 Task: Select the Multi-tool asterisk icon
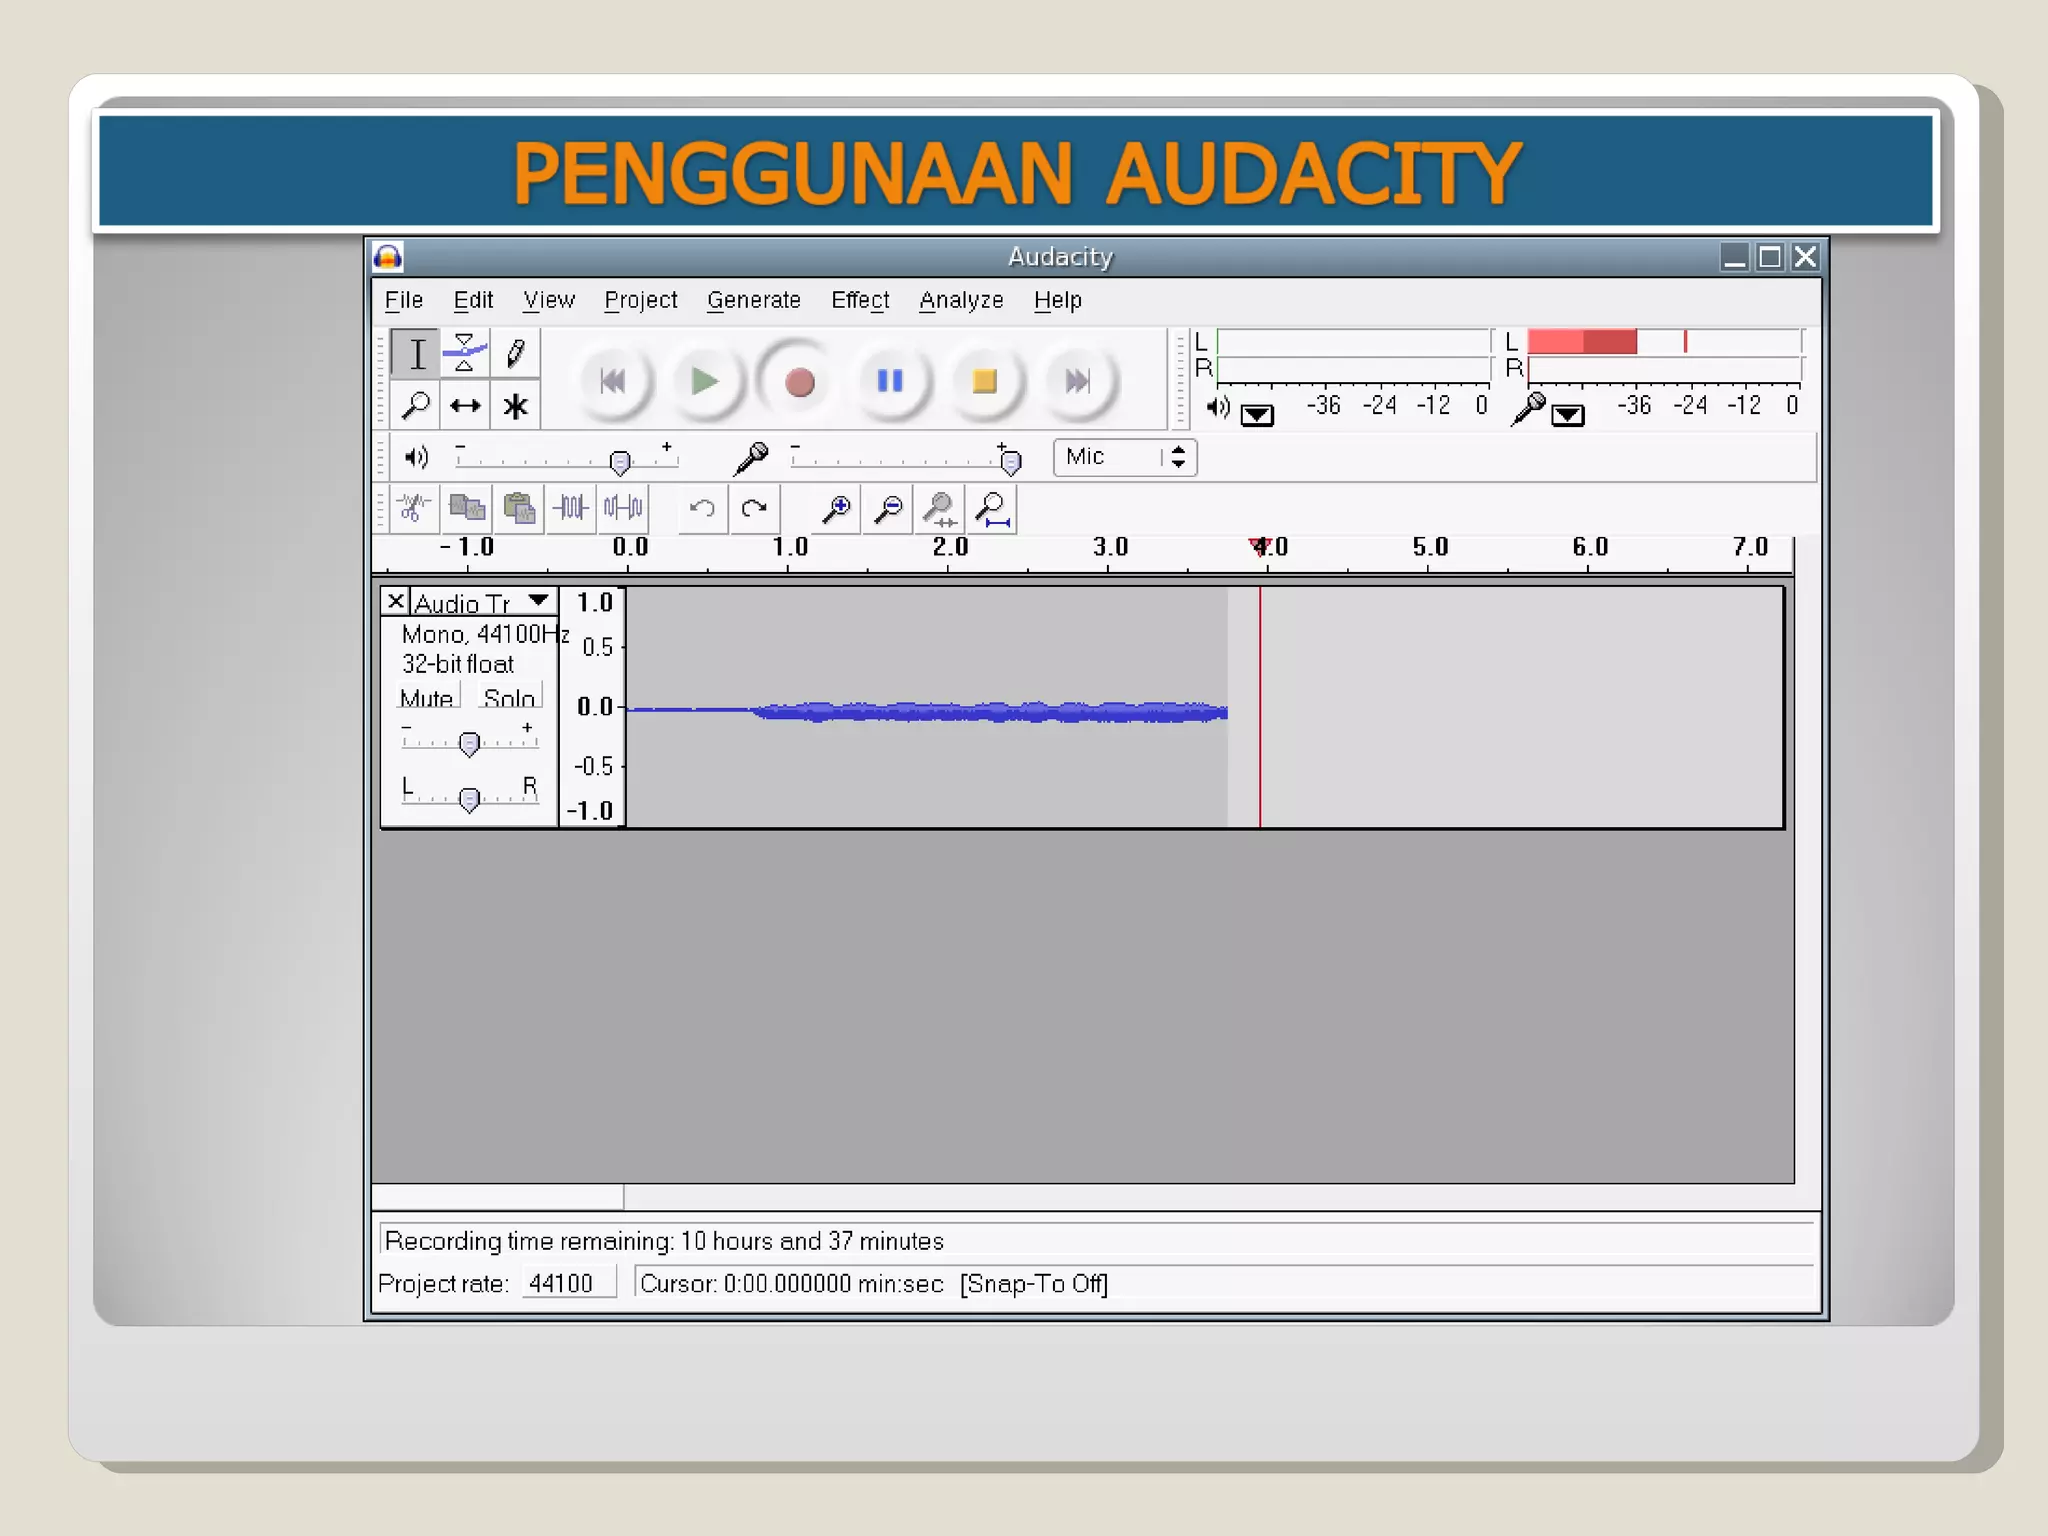tap(516, 406)
